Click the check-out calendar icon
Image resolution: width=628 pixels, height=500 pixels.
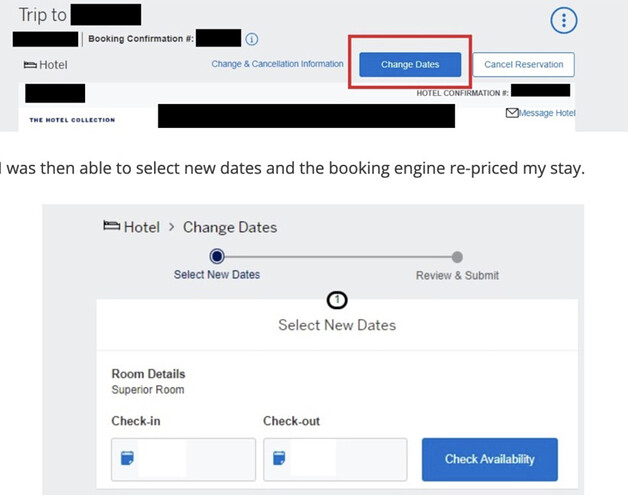(279, 458)
